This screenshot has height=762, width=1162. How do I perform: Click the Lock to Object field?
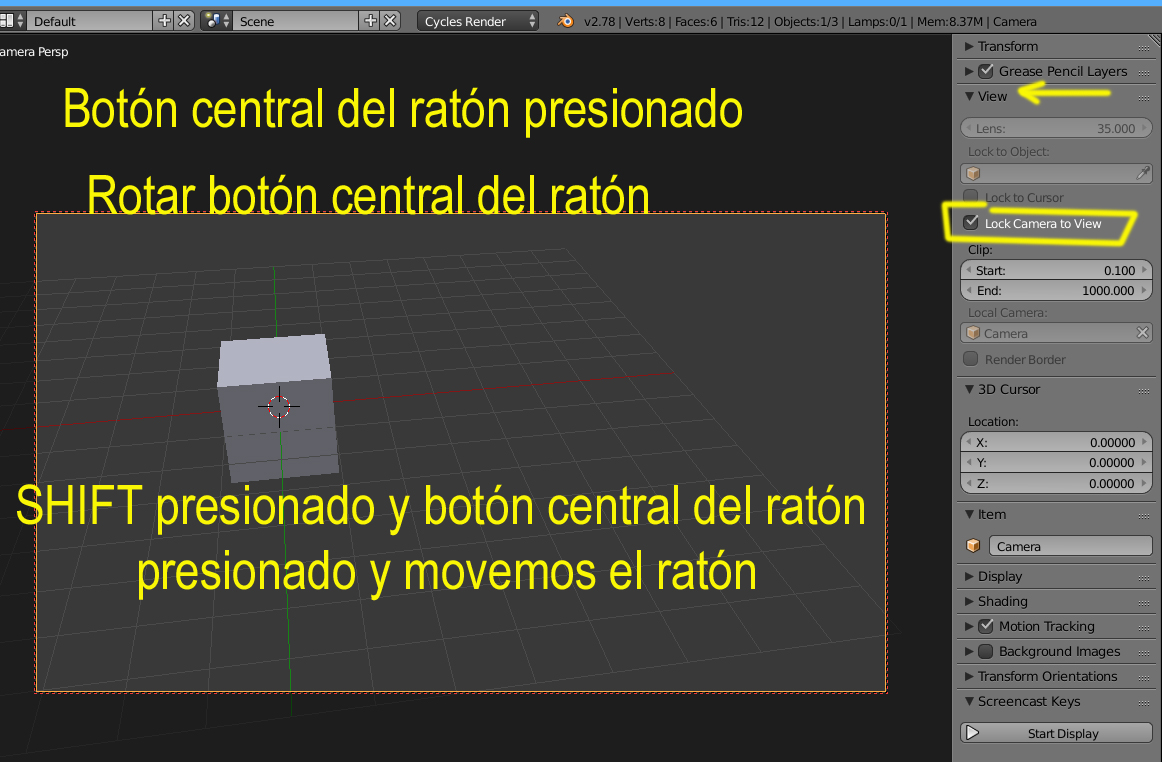coord(1056,173)
